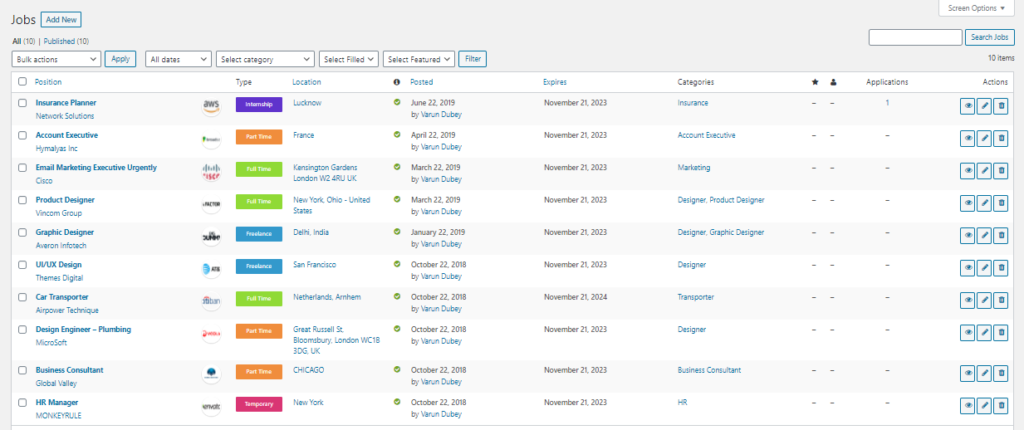View the Insurance Planner job via eye icon
Image resolution: width=1024 pixels, height=430 pixels.
click(967, 106)
